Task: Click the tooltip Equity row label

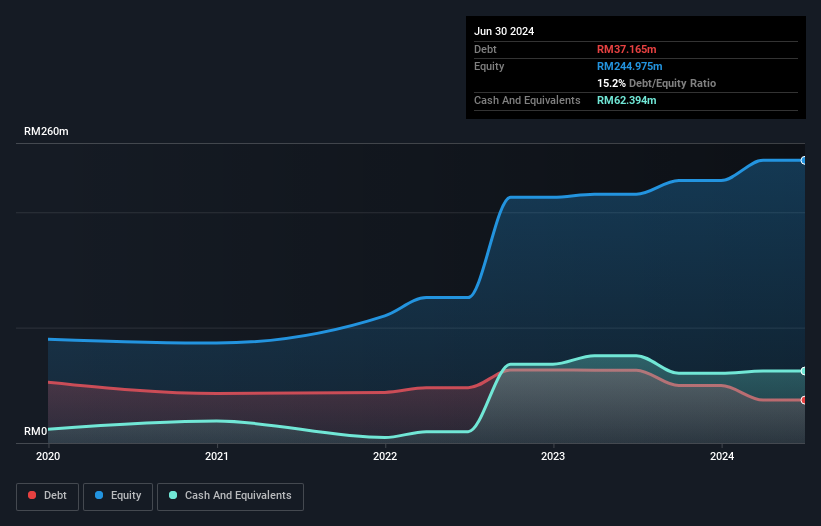Action: click(489, 66)
